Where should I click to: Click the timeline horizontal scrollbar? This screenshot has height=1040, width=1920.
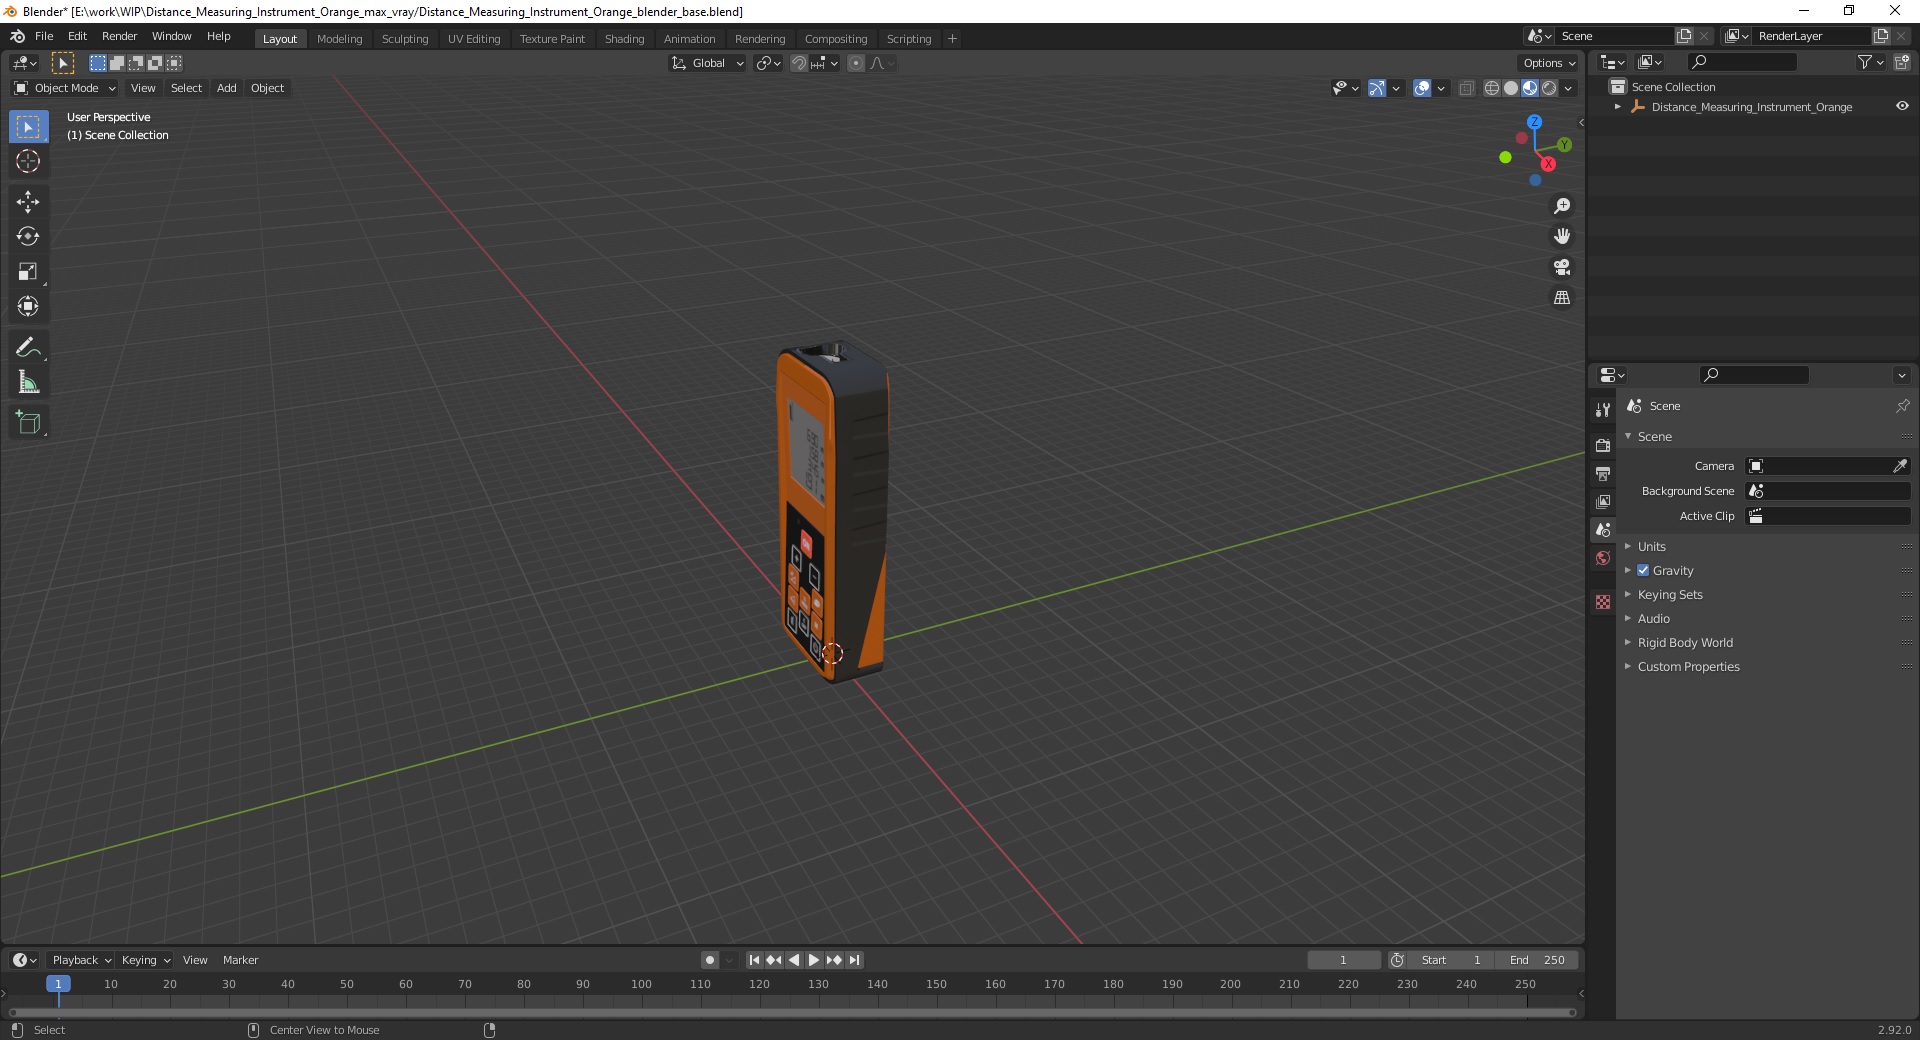[x=792, y=1013]
